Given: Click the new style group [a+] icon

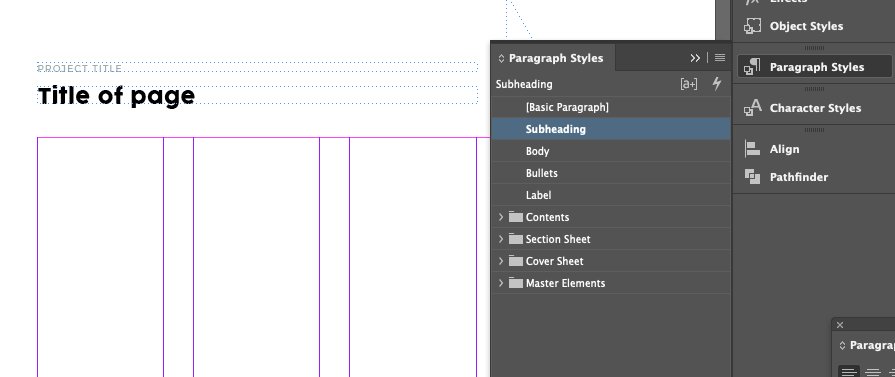Looking at the screenshot, I should pyautogui.click(x=689, y=84).
